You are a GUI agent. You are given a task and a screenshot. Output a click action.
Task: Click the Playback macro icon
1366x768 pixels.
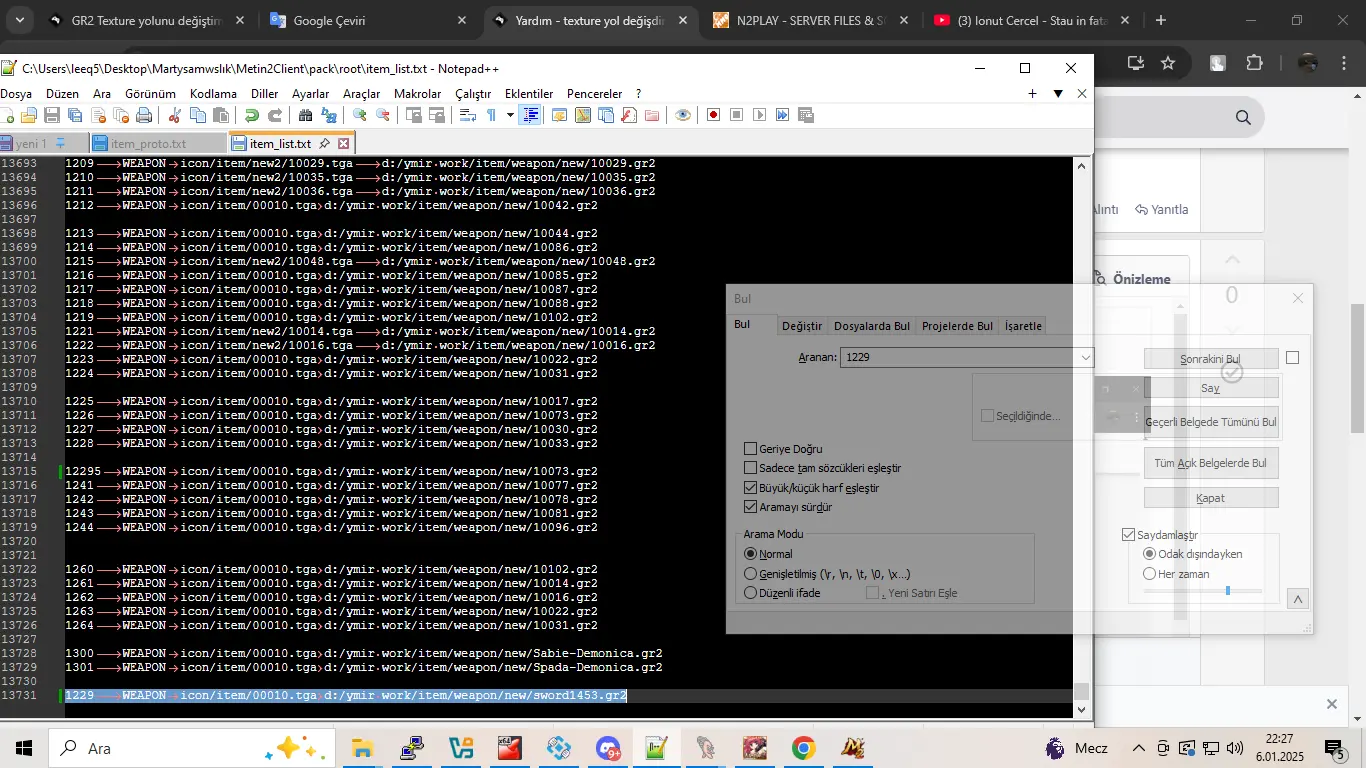760,115
